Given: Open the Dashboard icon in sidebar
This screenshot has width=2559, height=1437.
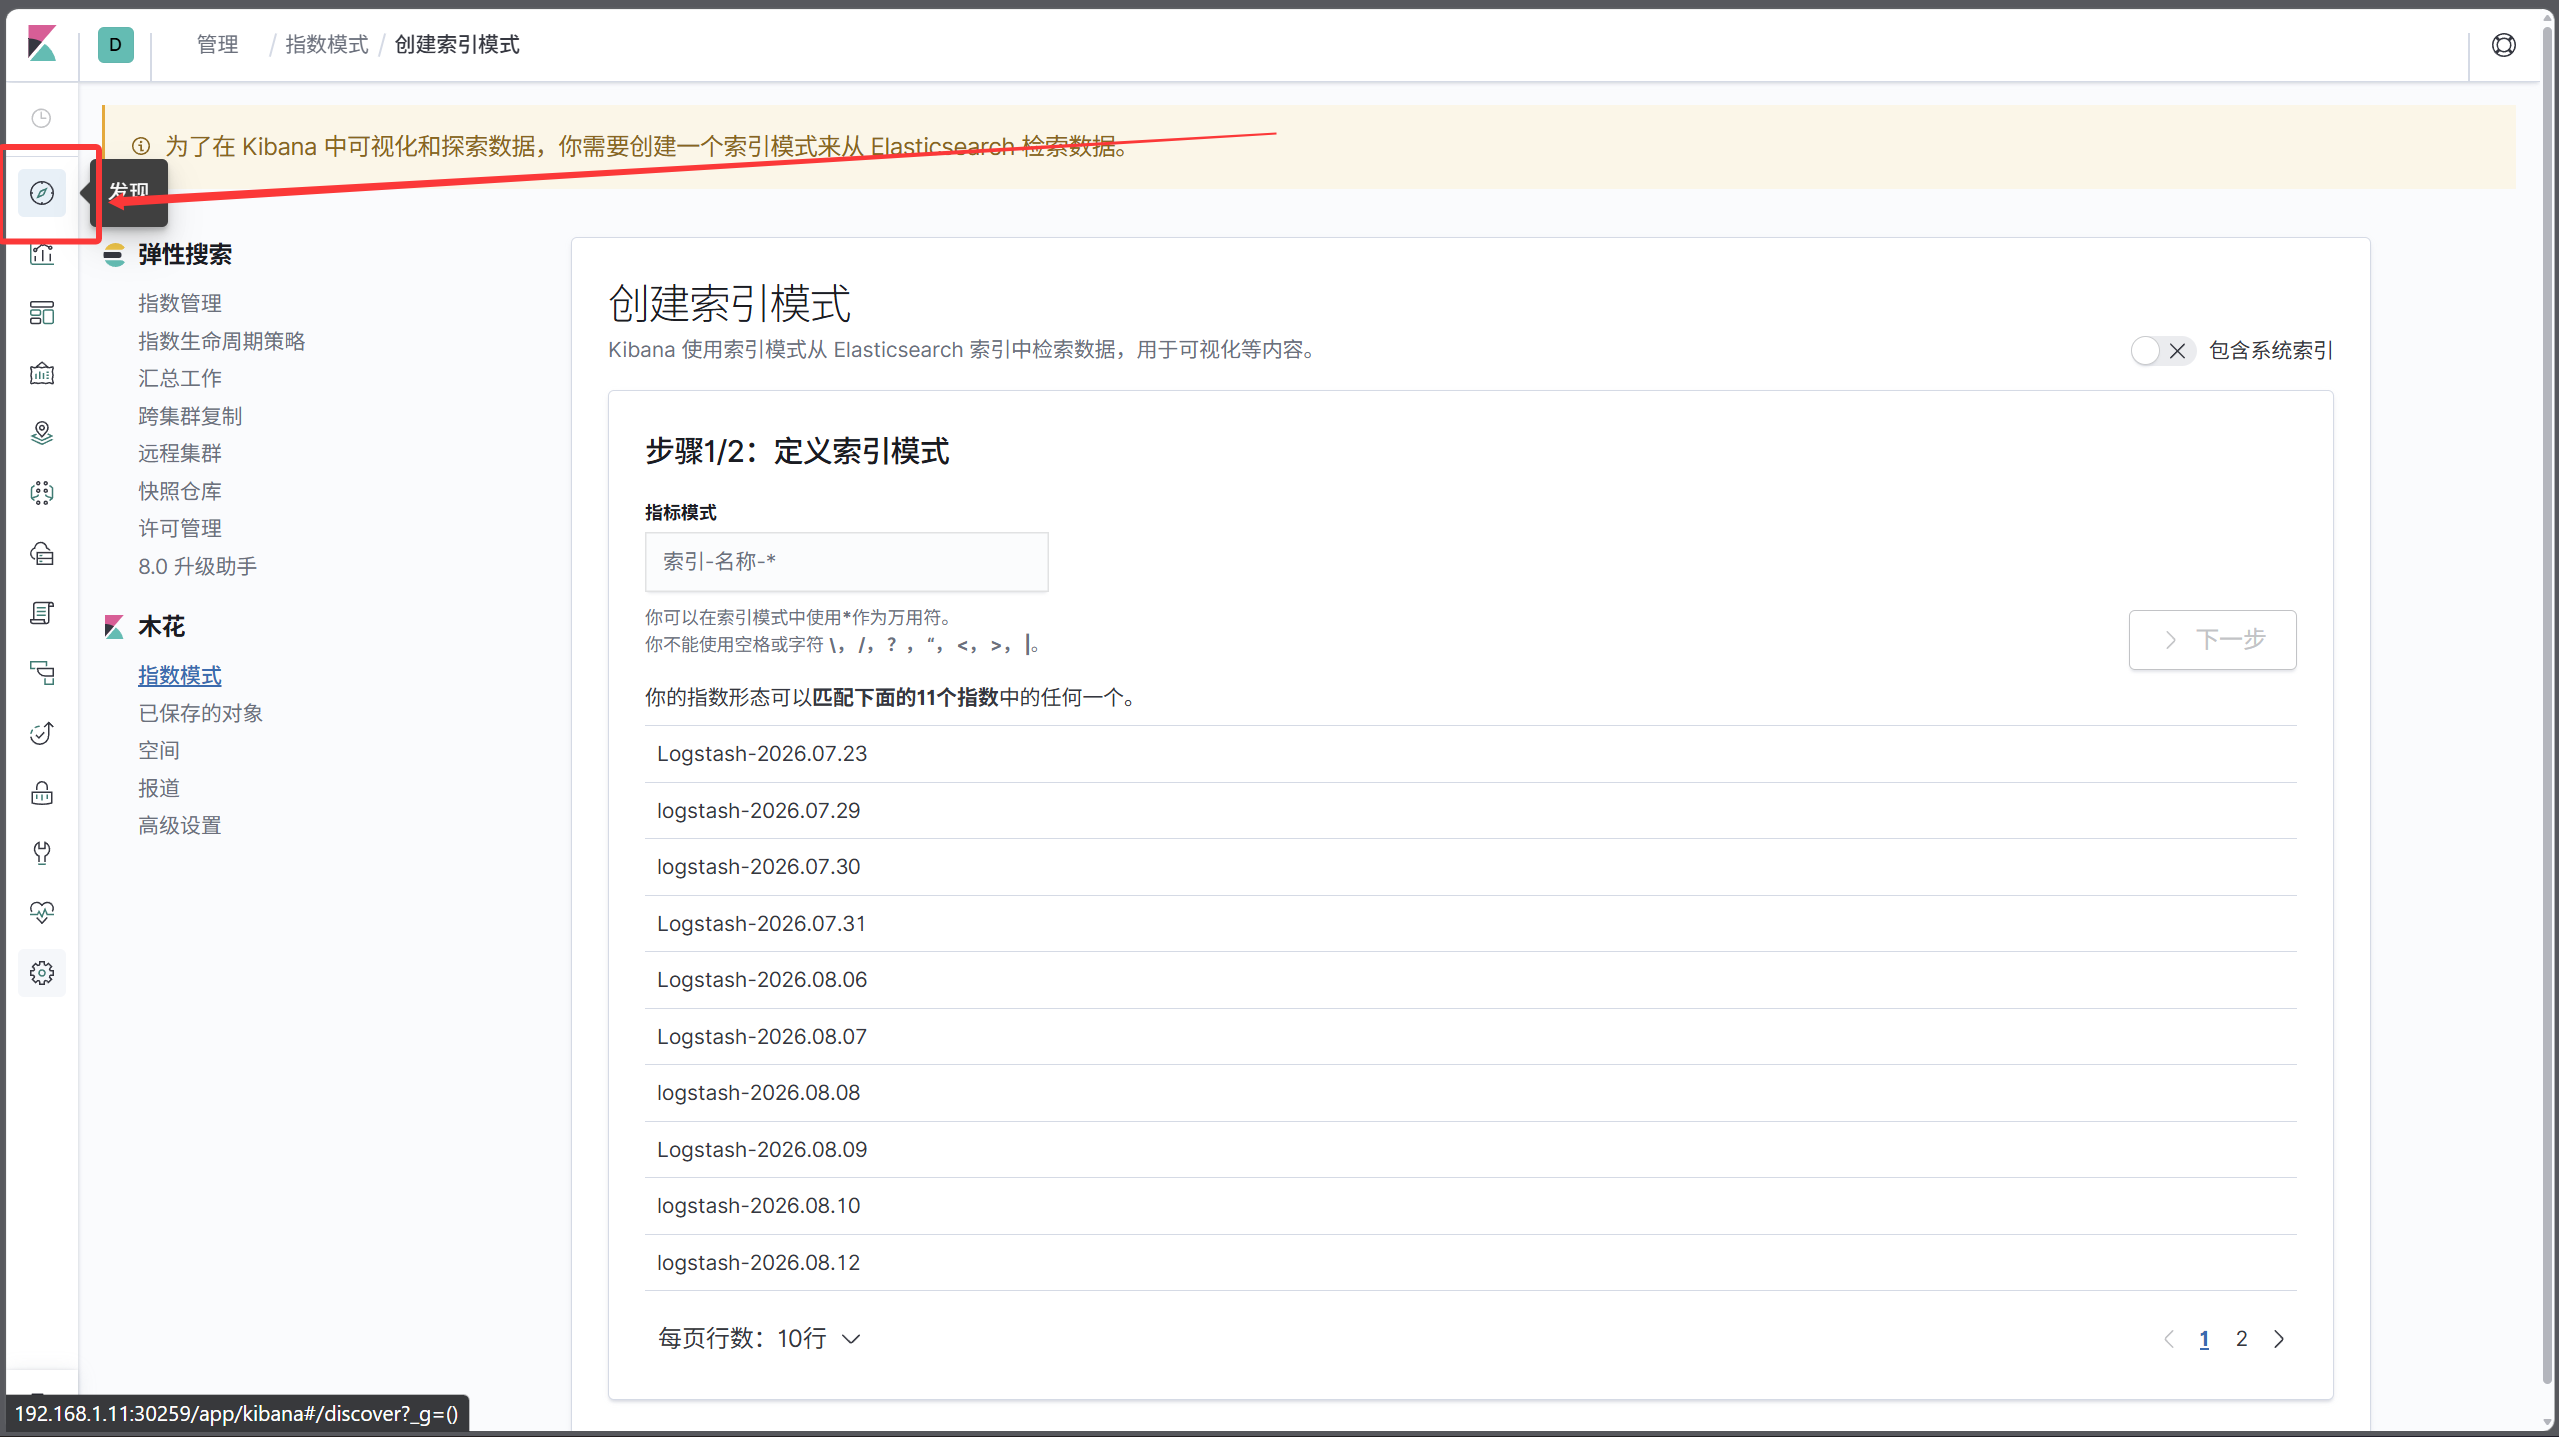Looking at the screenshot, I should (42, 313).
